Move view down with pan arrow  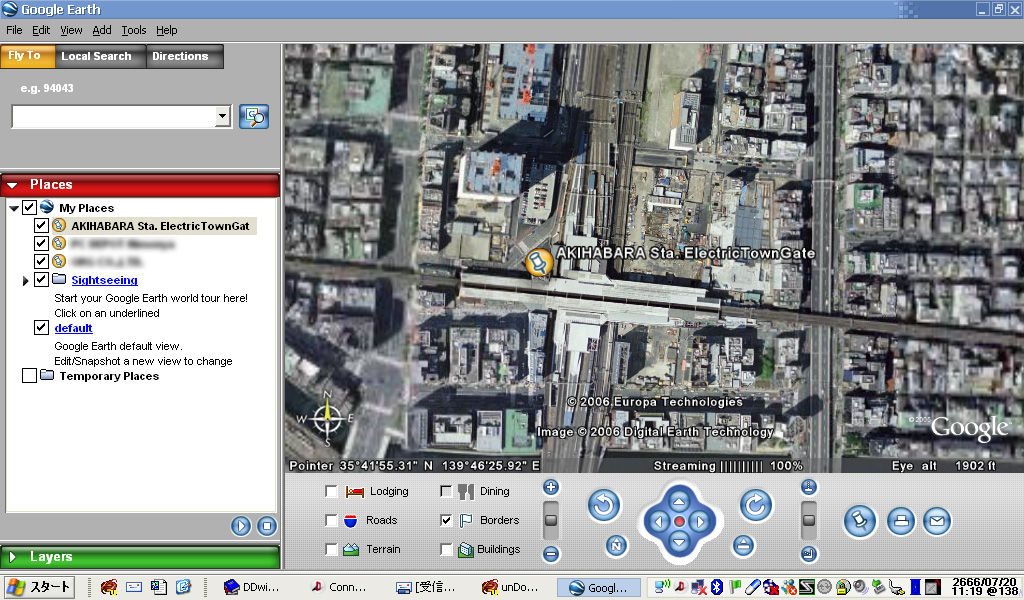(679, 542)
